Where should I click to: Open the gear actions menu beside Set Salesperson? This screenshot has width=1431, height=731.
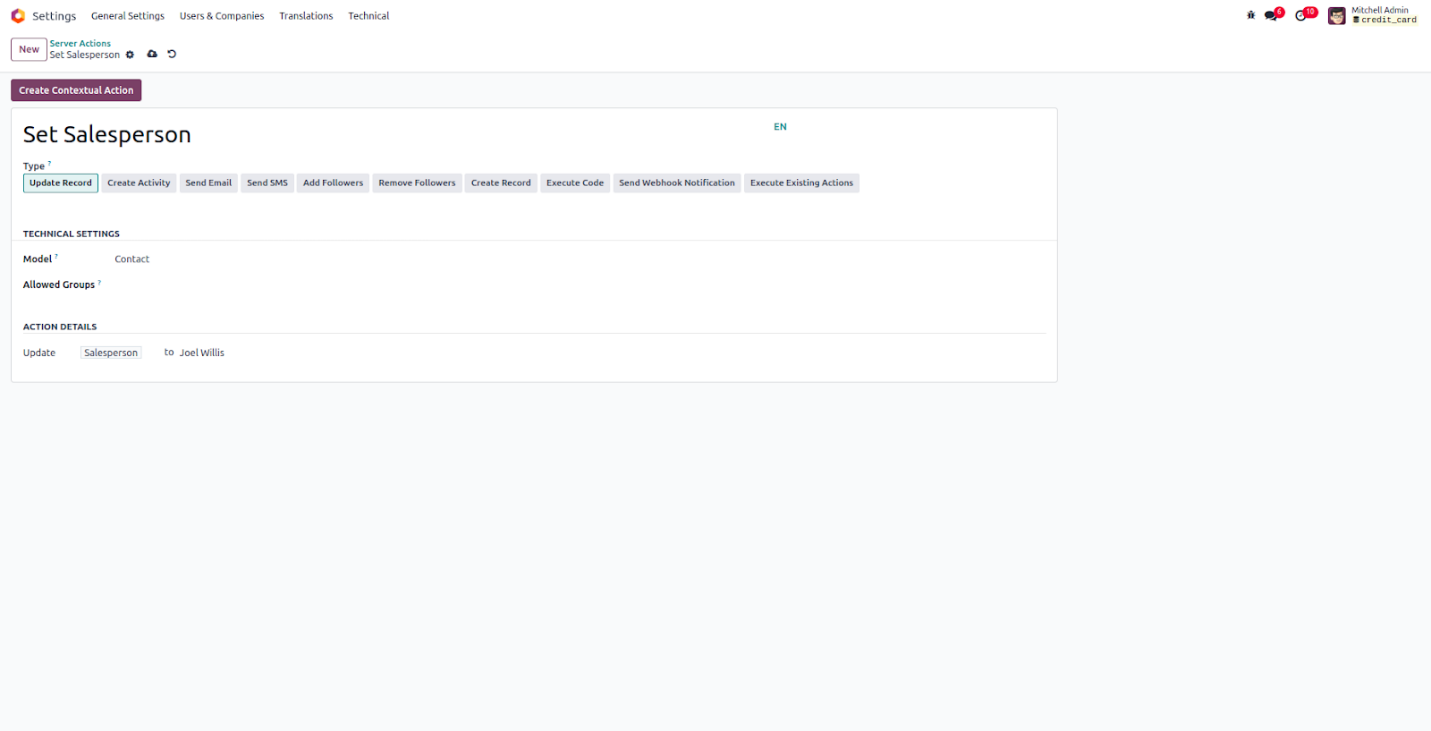click(130, 54)
